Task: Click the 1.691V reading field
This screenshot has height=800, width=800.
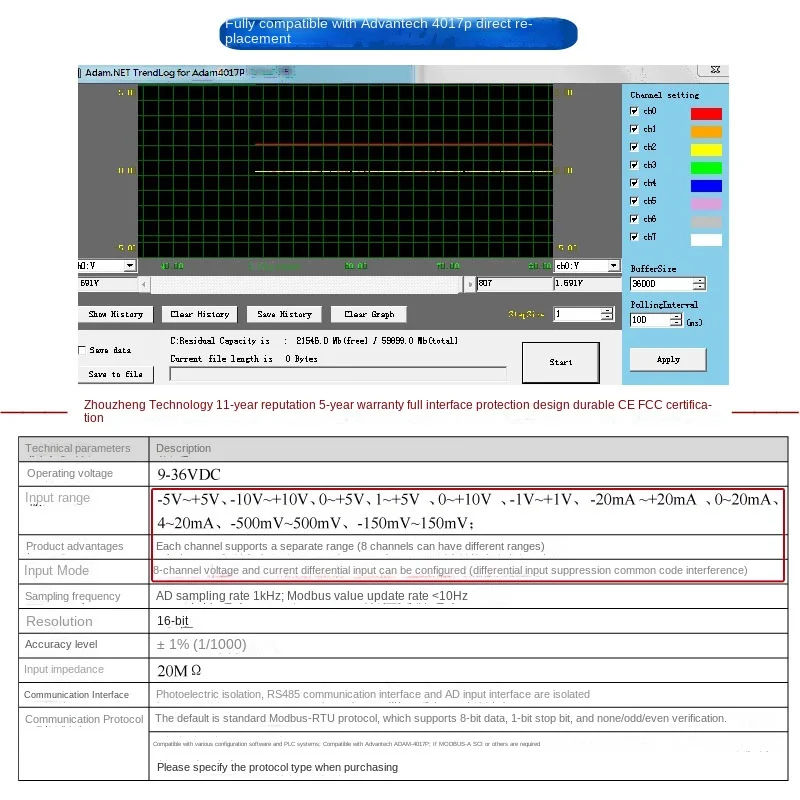Action: pyautogui.click(x=588, y=284)
